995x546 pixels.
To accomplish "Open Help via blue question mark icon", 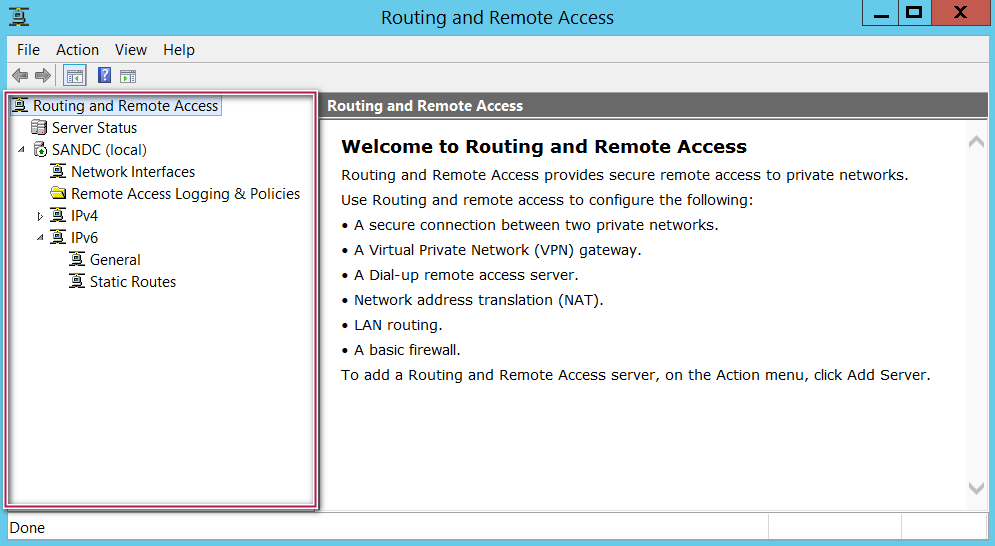I will click(104, 76).
